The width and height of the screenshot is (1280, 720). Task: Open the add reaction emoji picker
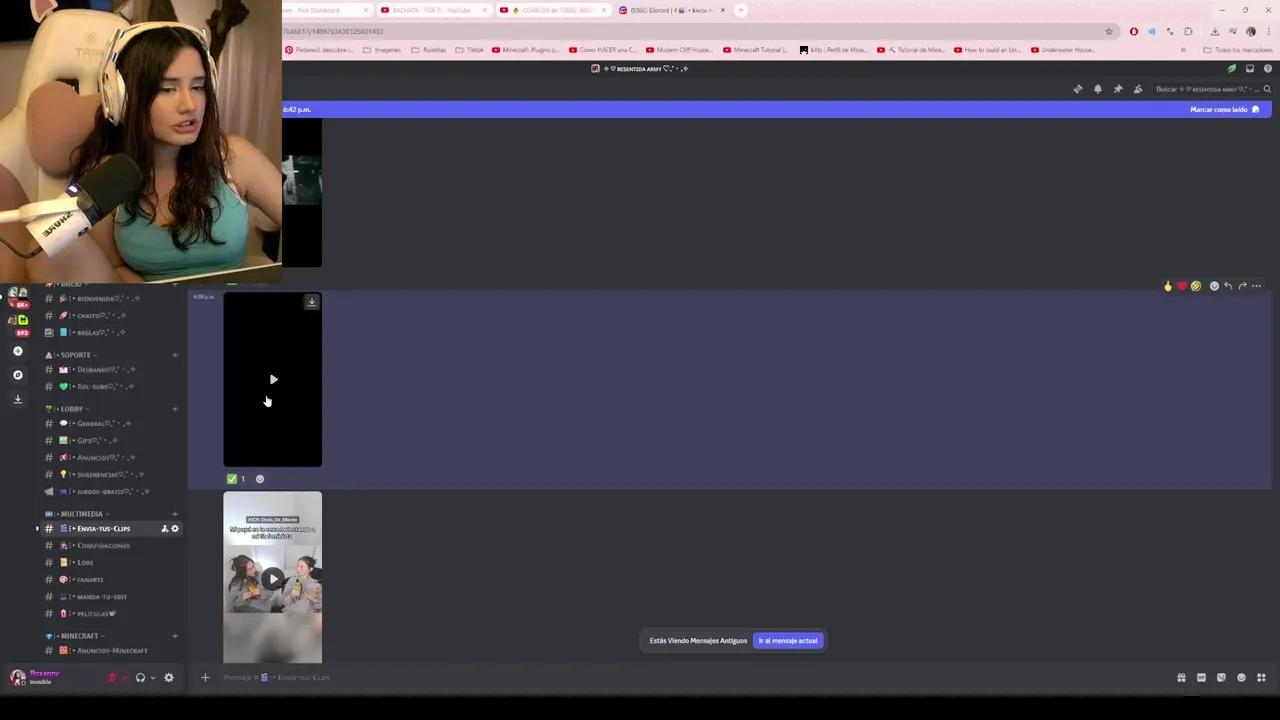pos(1214,286)
